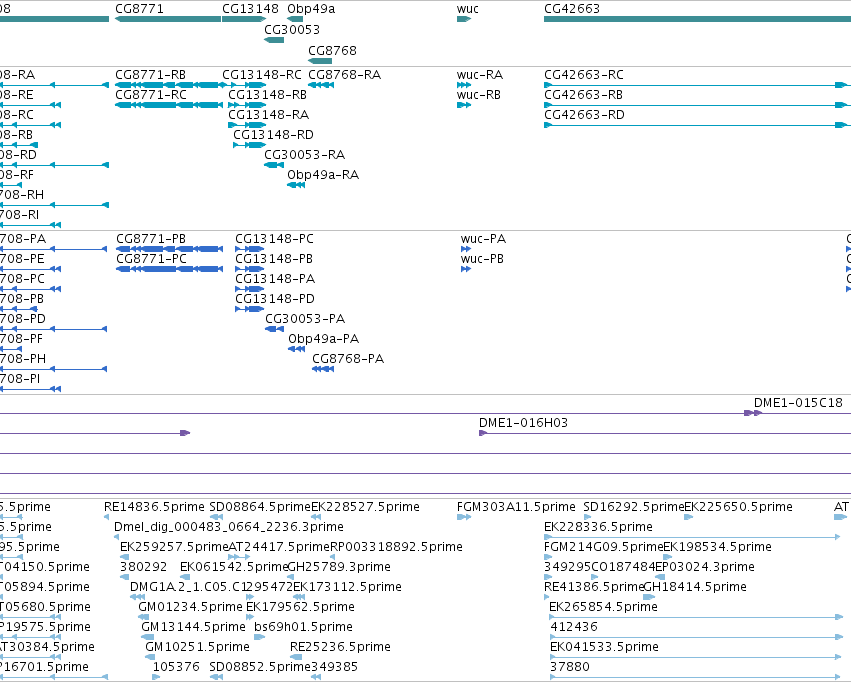Select the Dmel_dig_000483_0664_2236.3prime label

coord(228,527)
